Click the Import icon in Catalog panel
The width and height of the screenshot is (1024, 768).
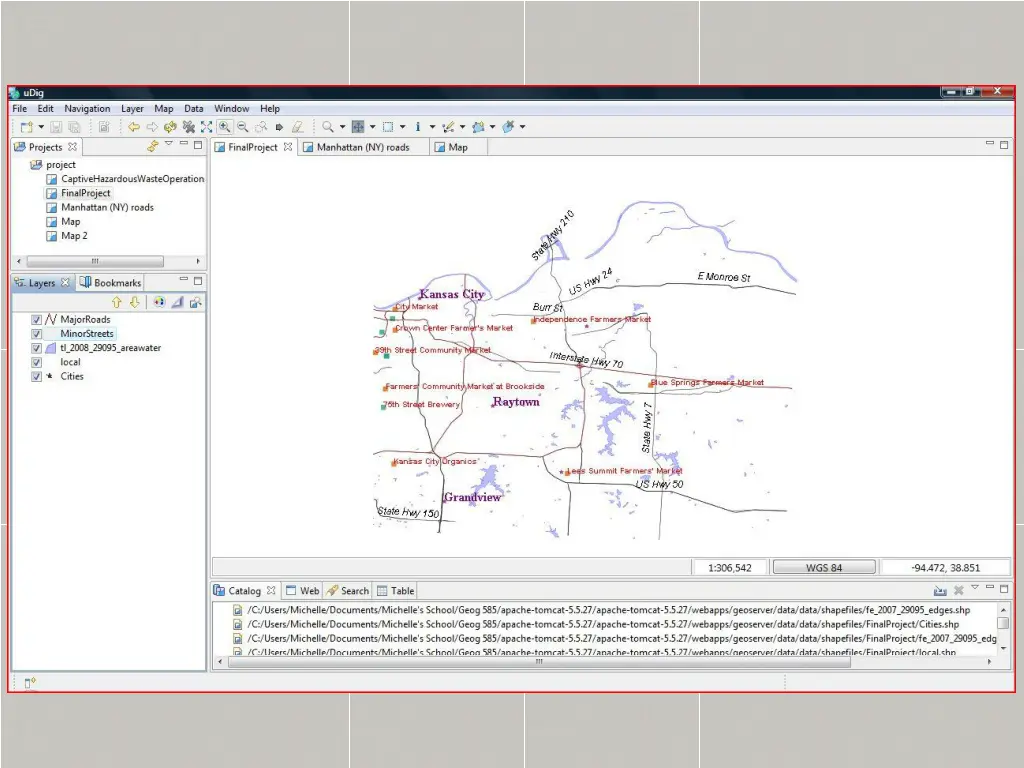coord(940,590)
